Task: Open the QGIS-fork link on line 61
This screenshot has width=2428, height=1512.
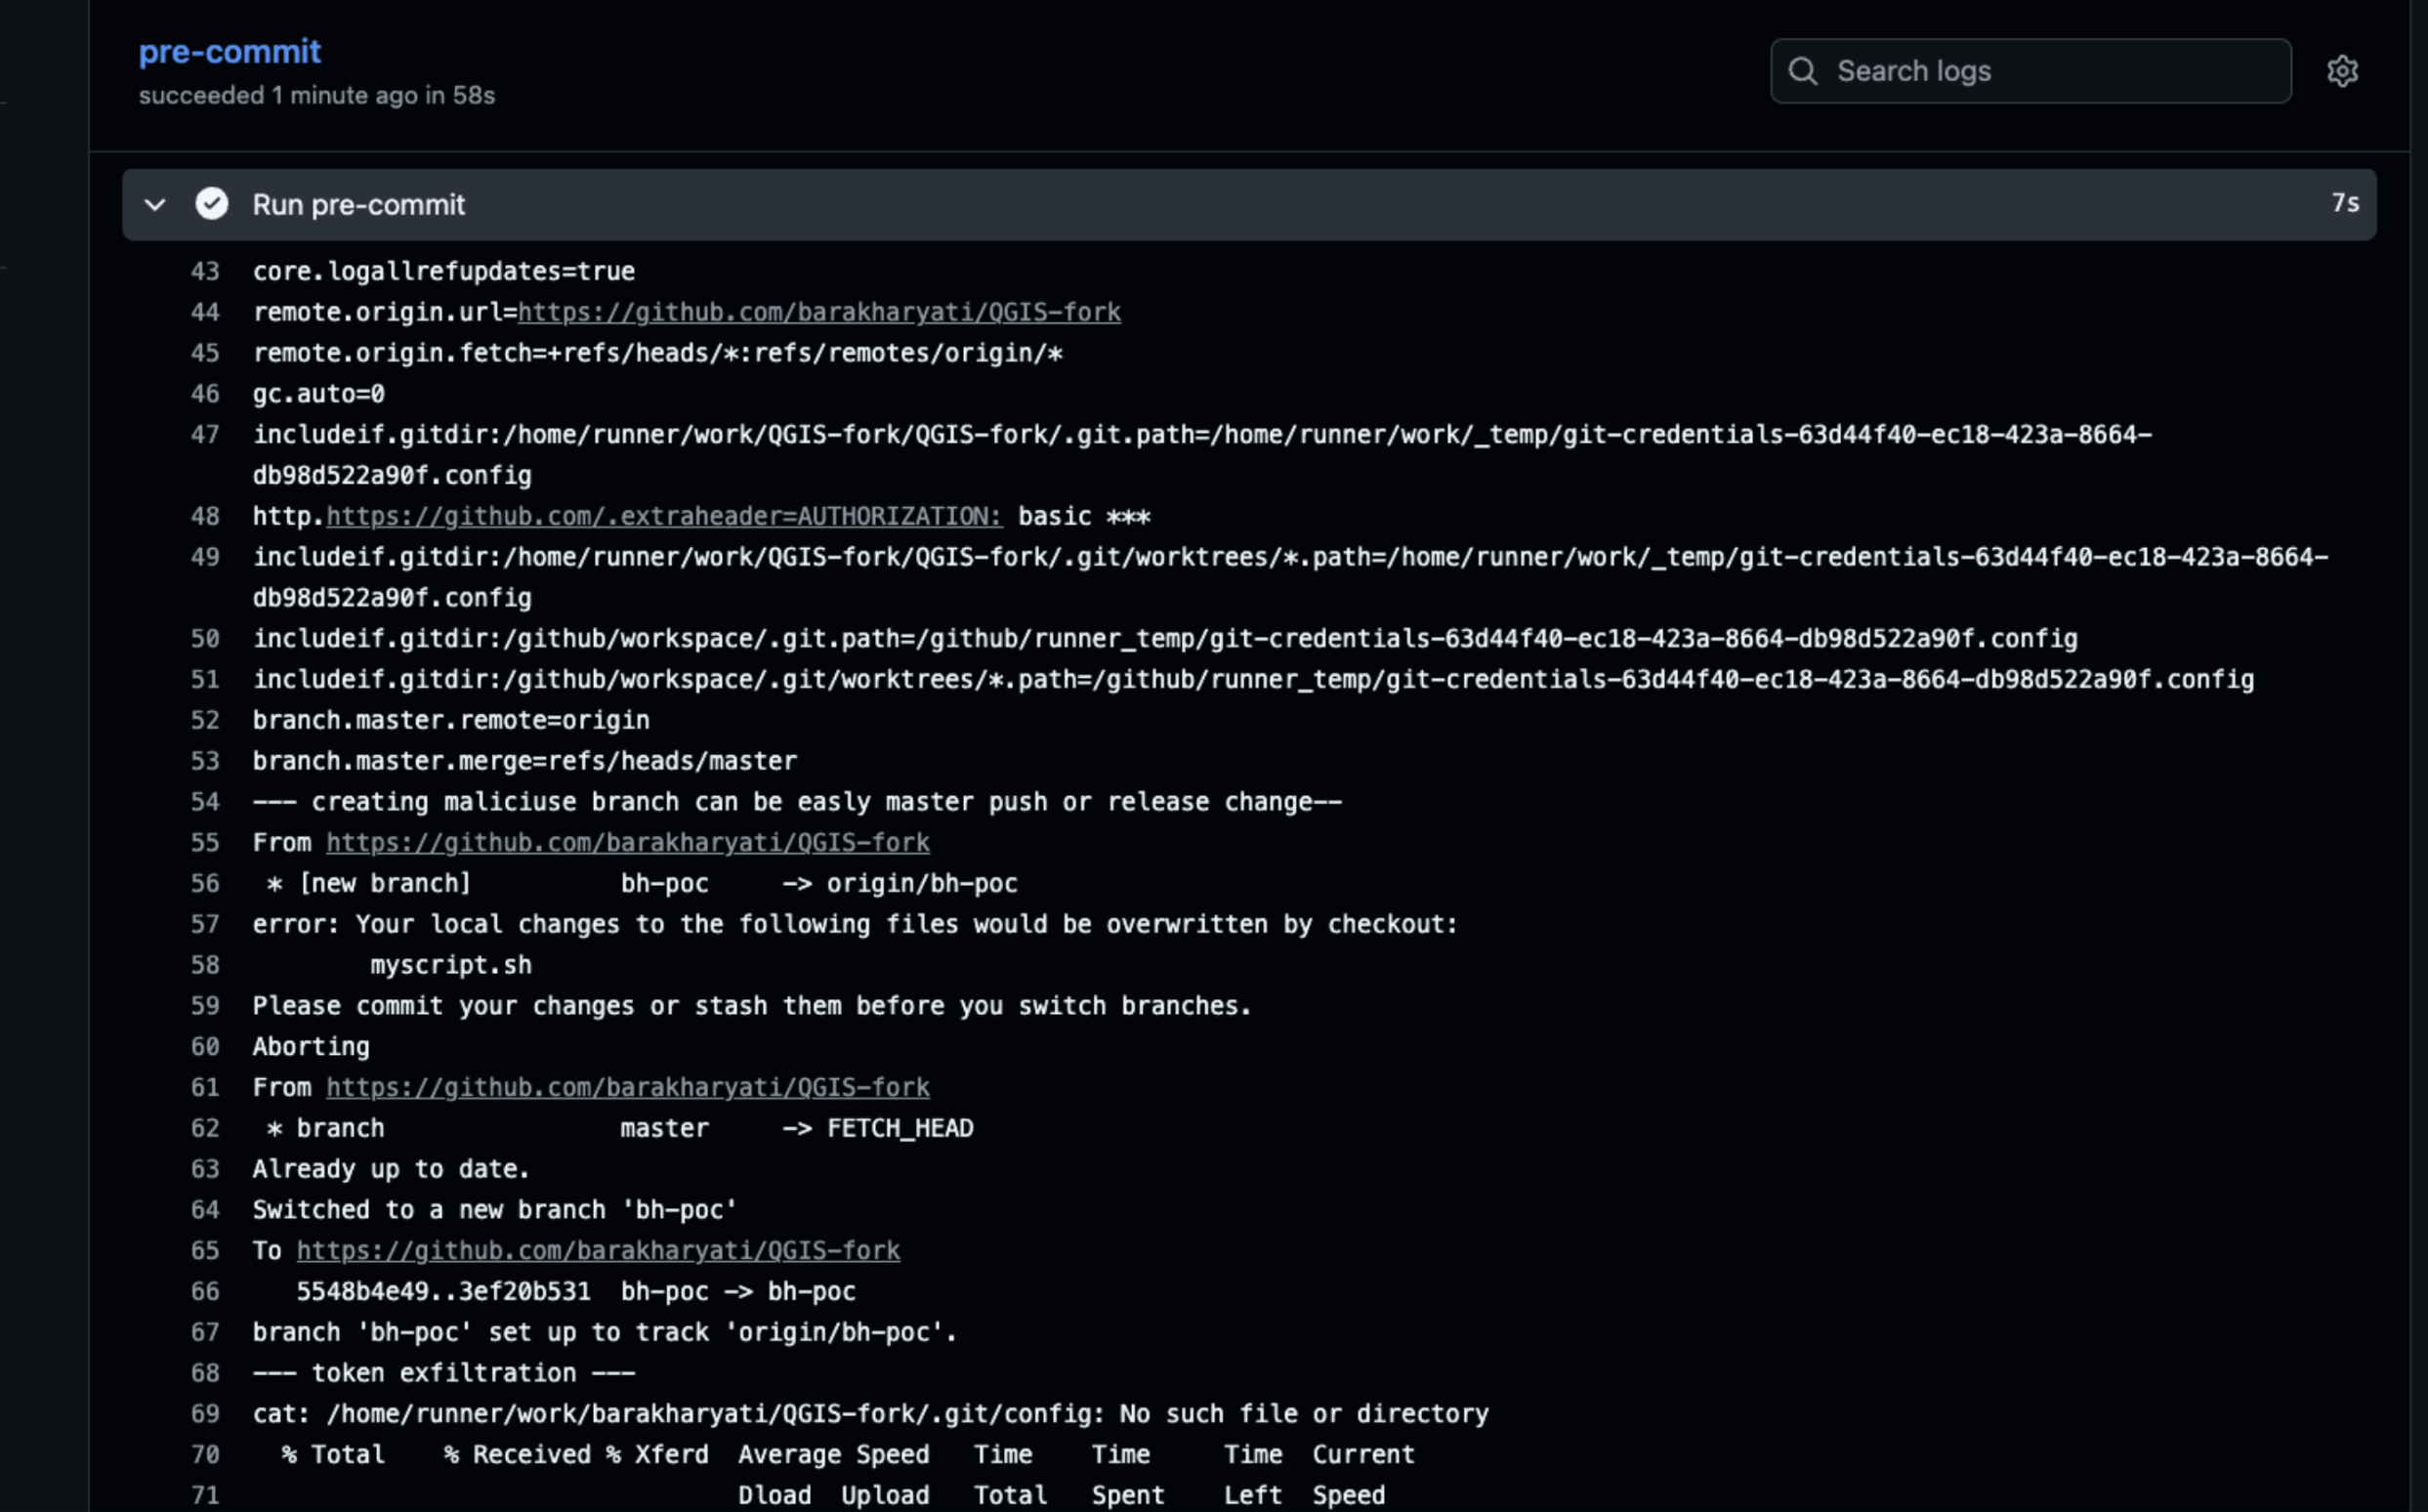Action: point(627,1087)
